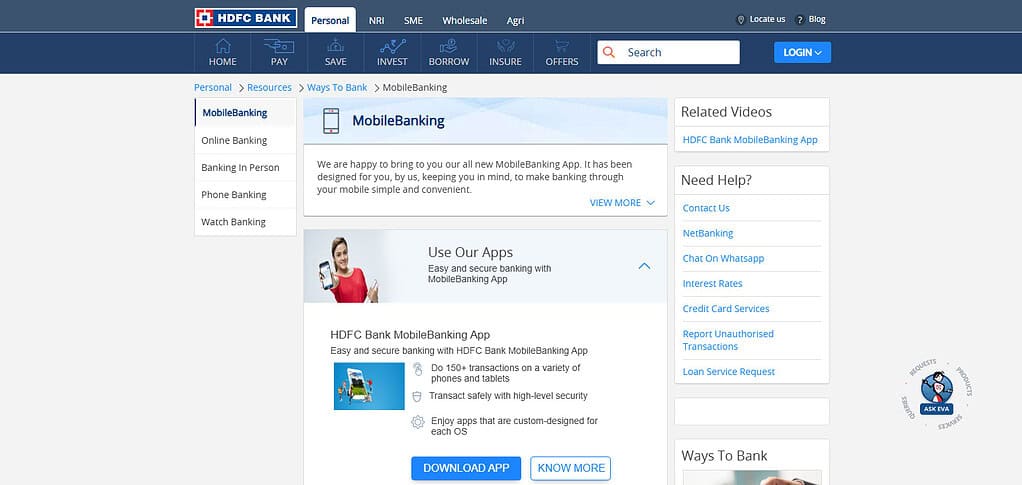Click the Blog question mark icon

pyautogui.click(x=800, y=20)
